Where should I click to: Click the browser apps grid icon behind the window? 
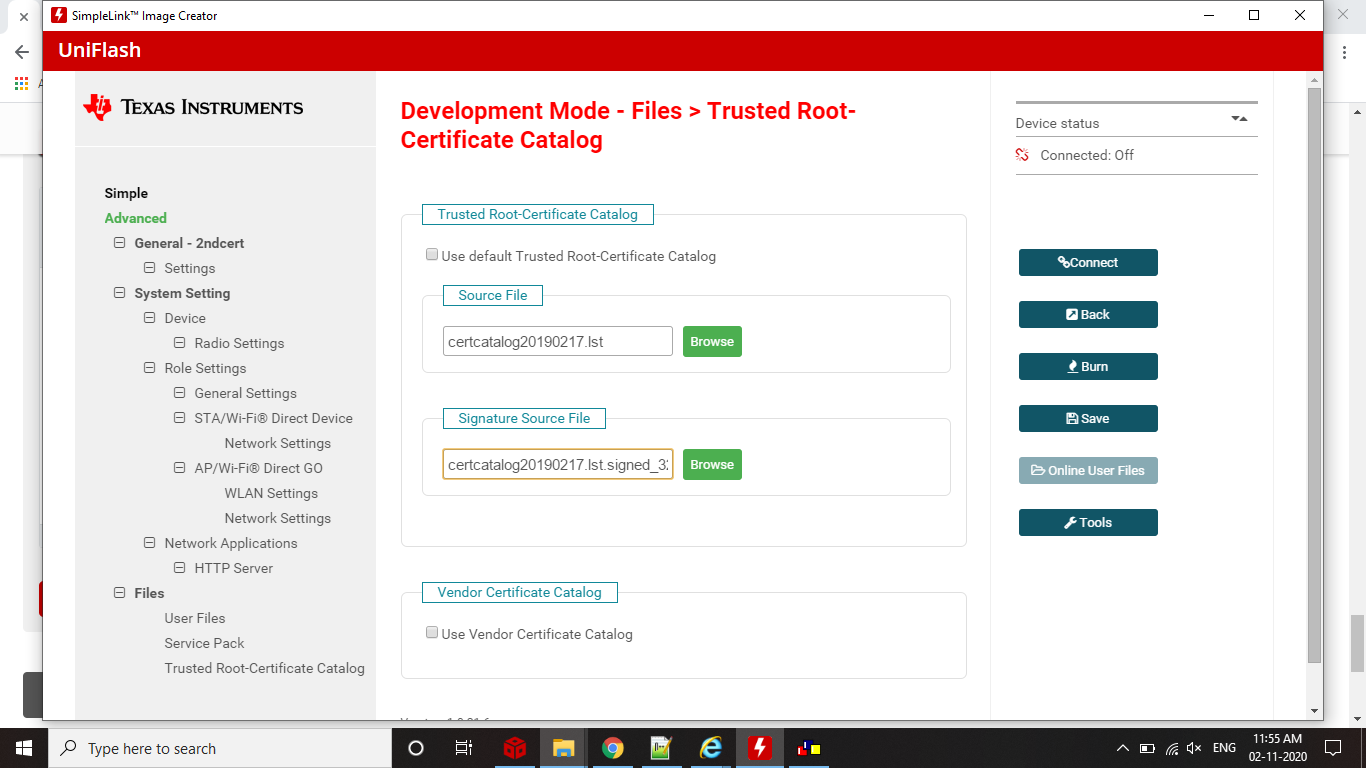click(21, 84)
